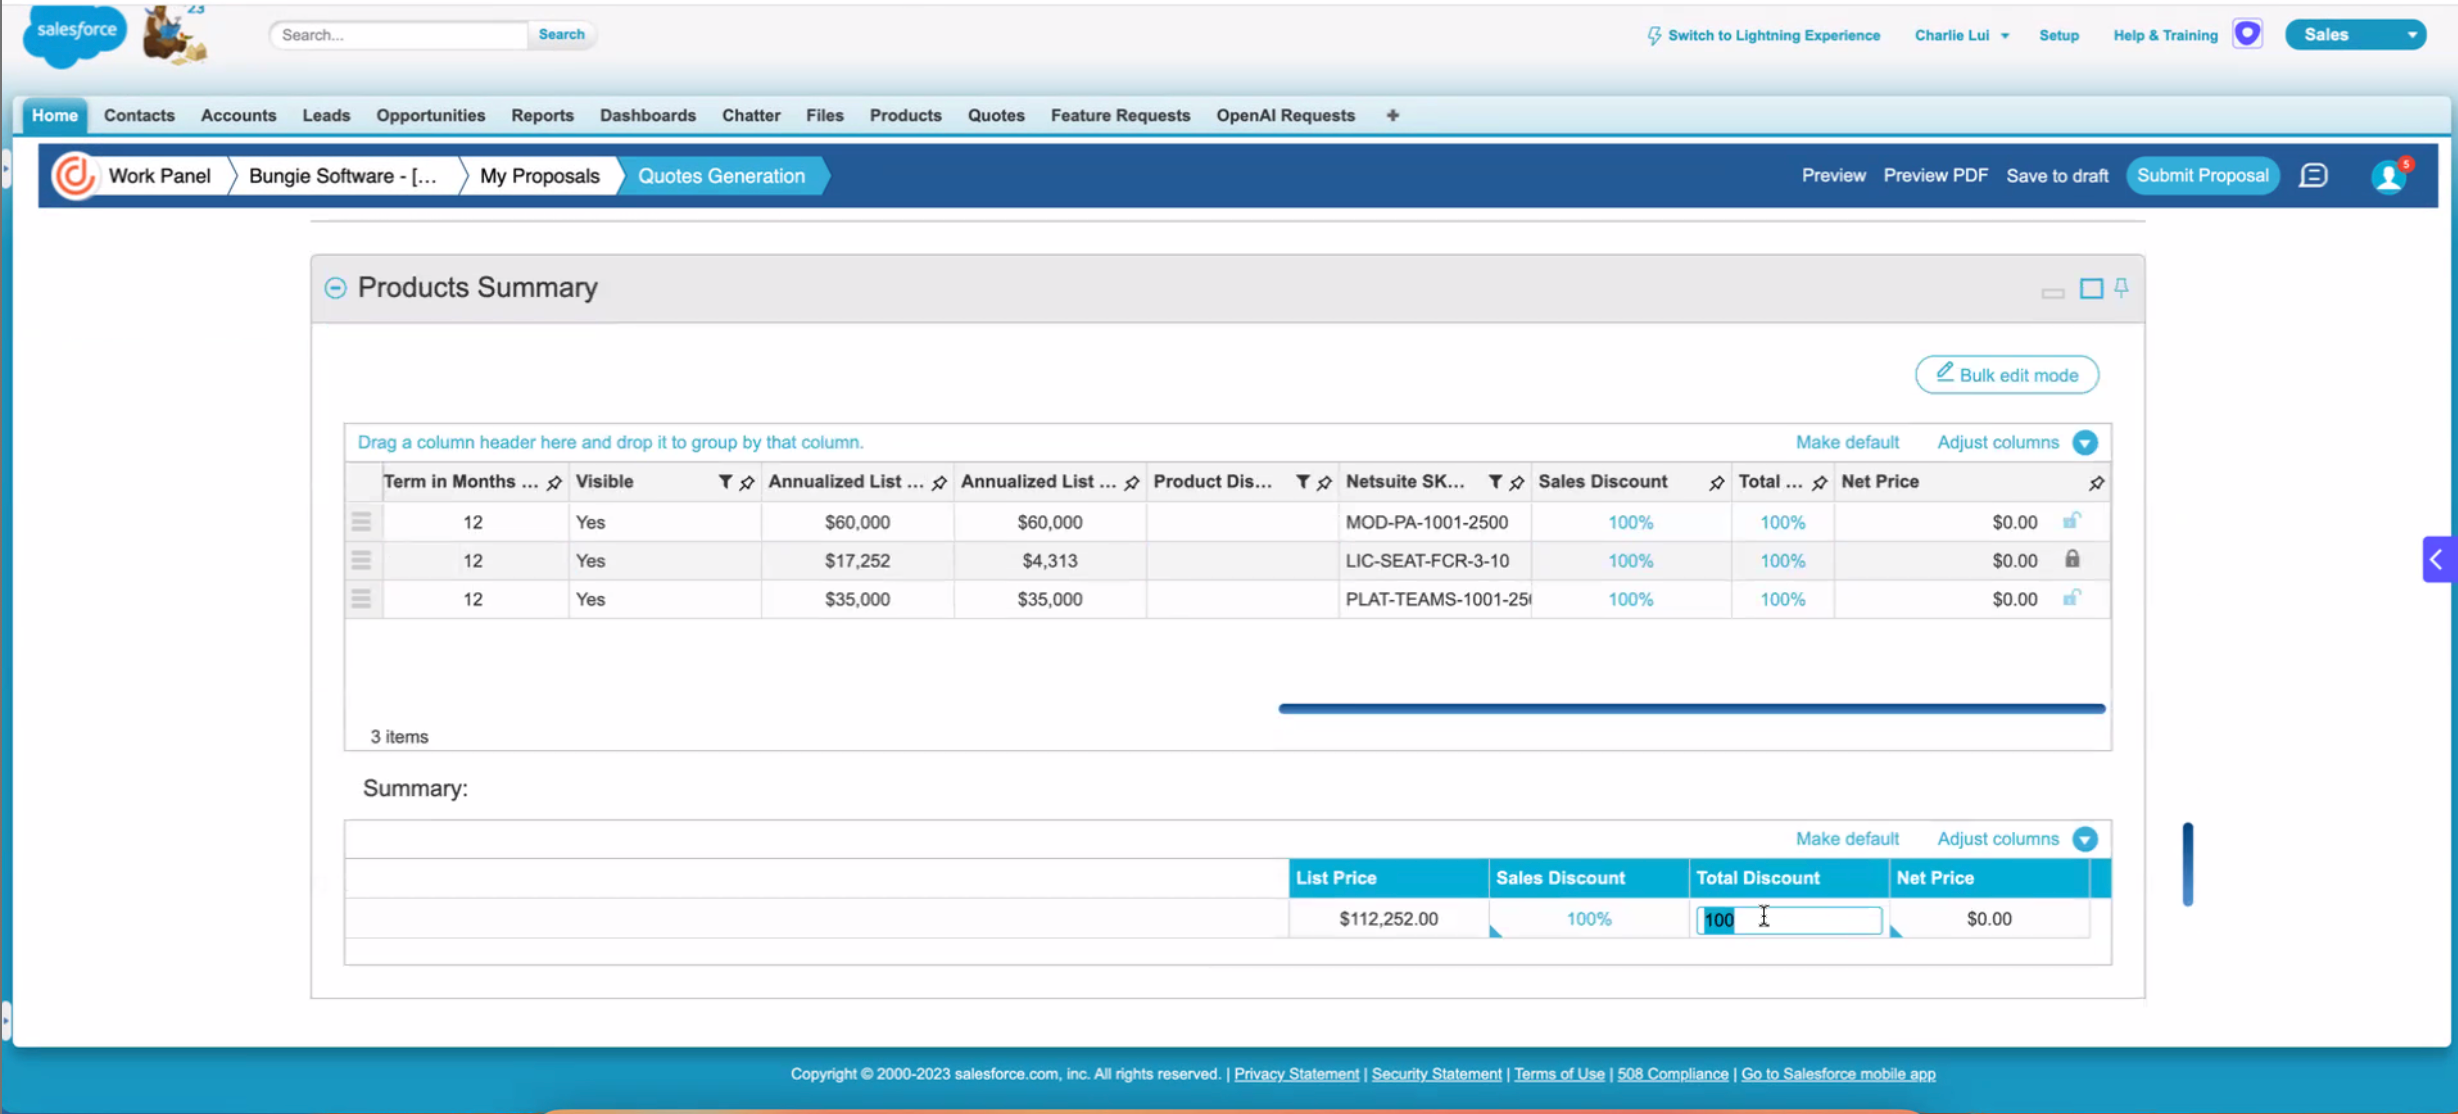Open the Sales app dropdown menu
The height and width of the screenshot is (1114, 2458).
tap(2411, 35)
